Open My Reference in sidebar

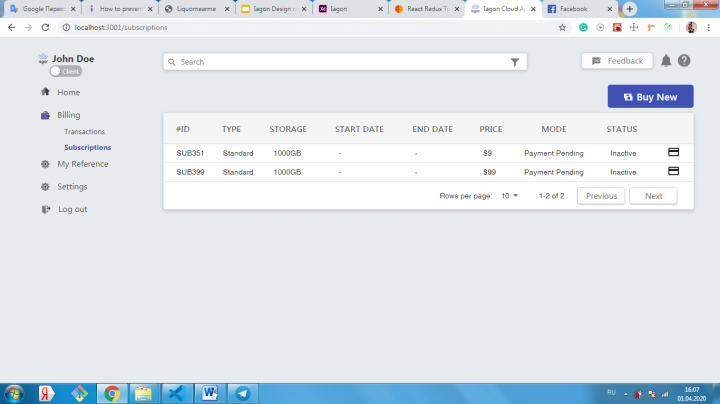pyautogui.click(x=83, y=164)
